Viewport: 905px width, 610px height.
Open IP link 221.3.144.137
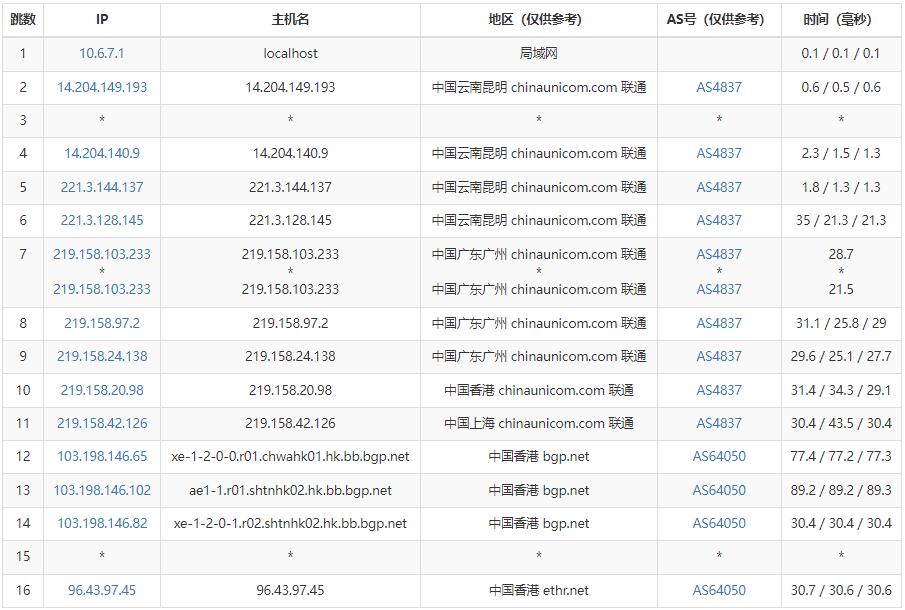click(102, 187)
